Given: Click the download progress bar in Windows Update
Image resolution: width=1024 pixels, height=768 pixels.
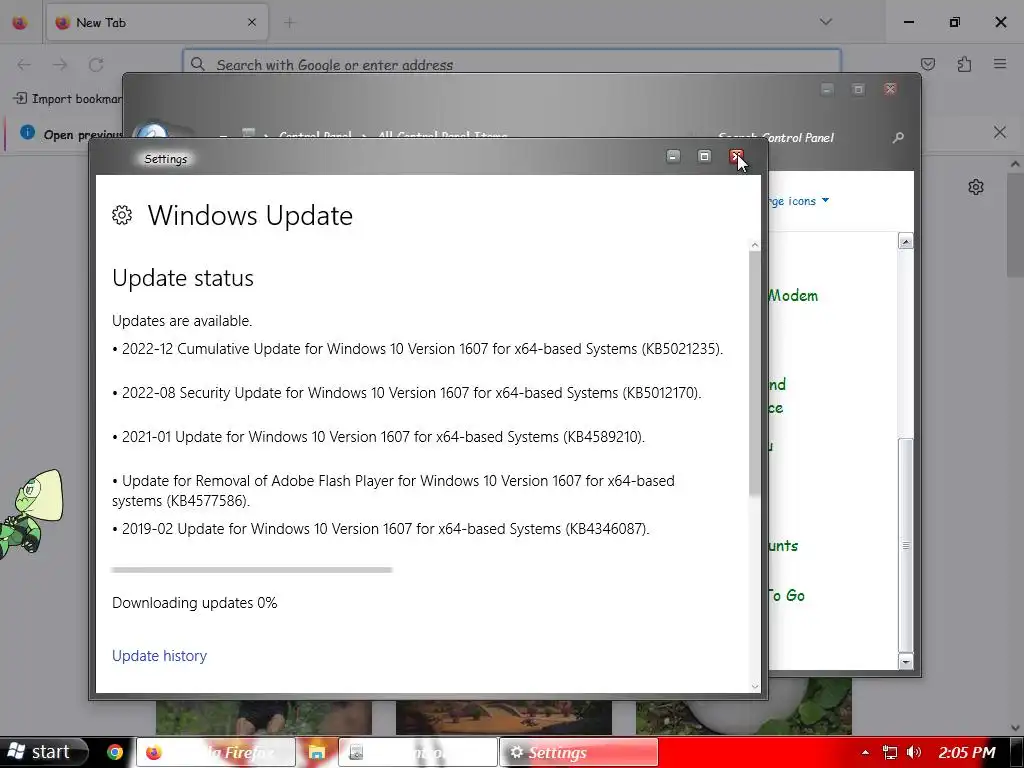Looking at the screenshot, I should point(252,570).
